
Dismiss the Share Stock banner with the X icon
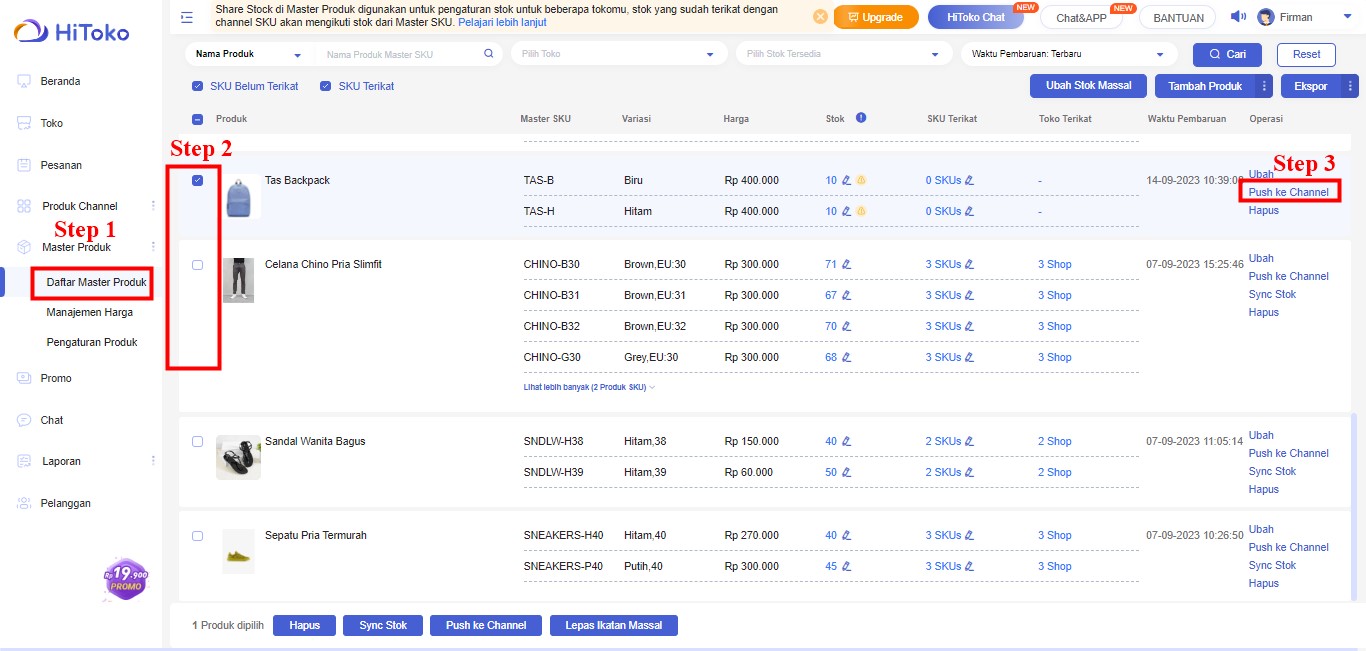point(820,17)
